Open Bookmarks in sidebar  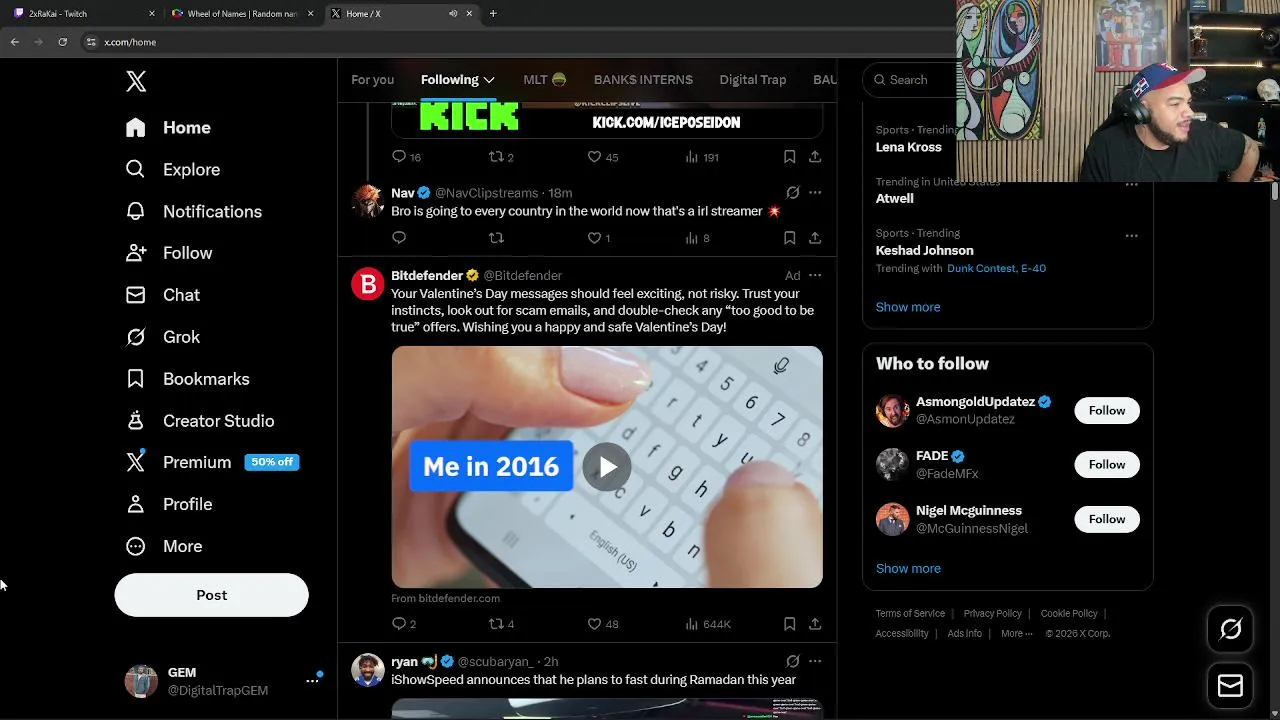[x=187, y=380]
